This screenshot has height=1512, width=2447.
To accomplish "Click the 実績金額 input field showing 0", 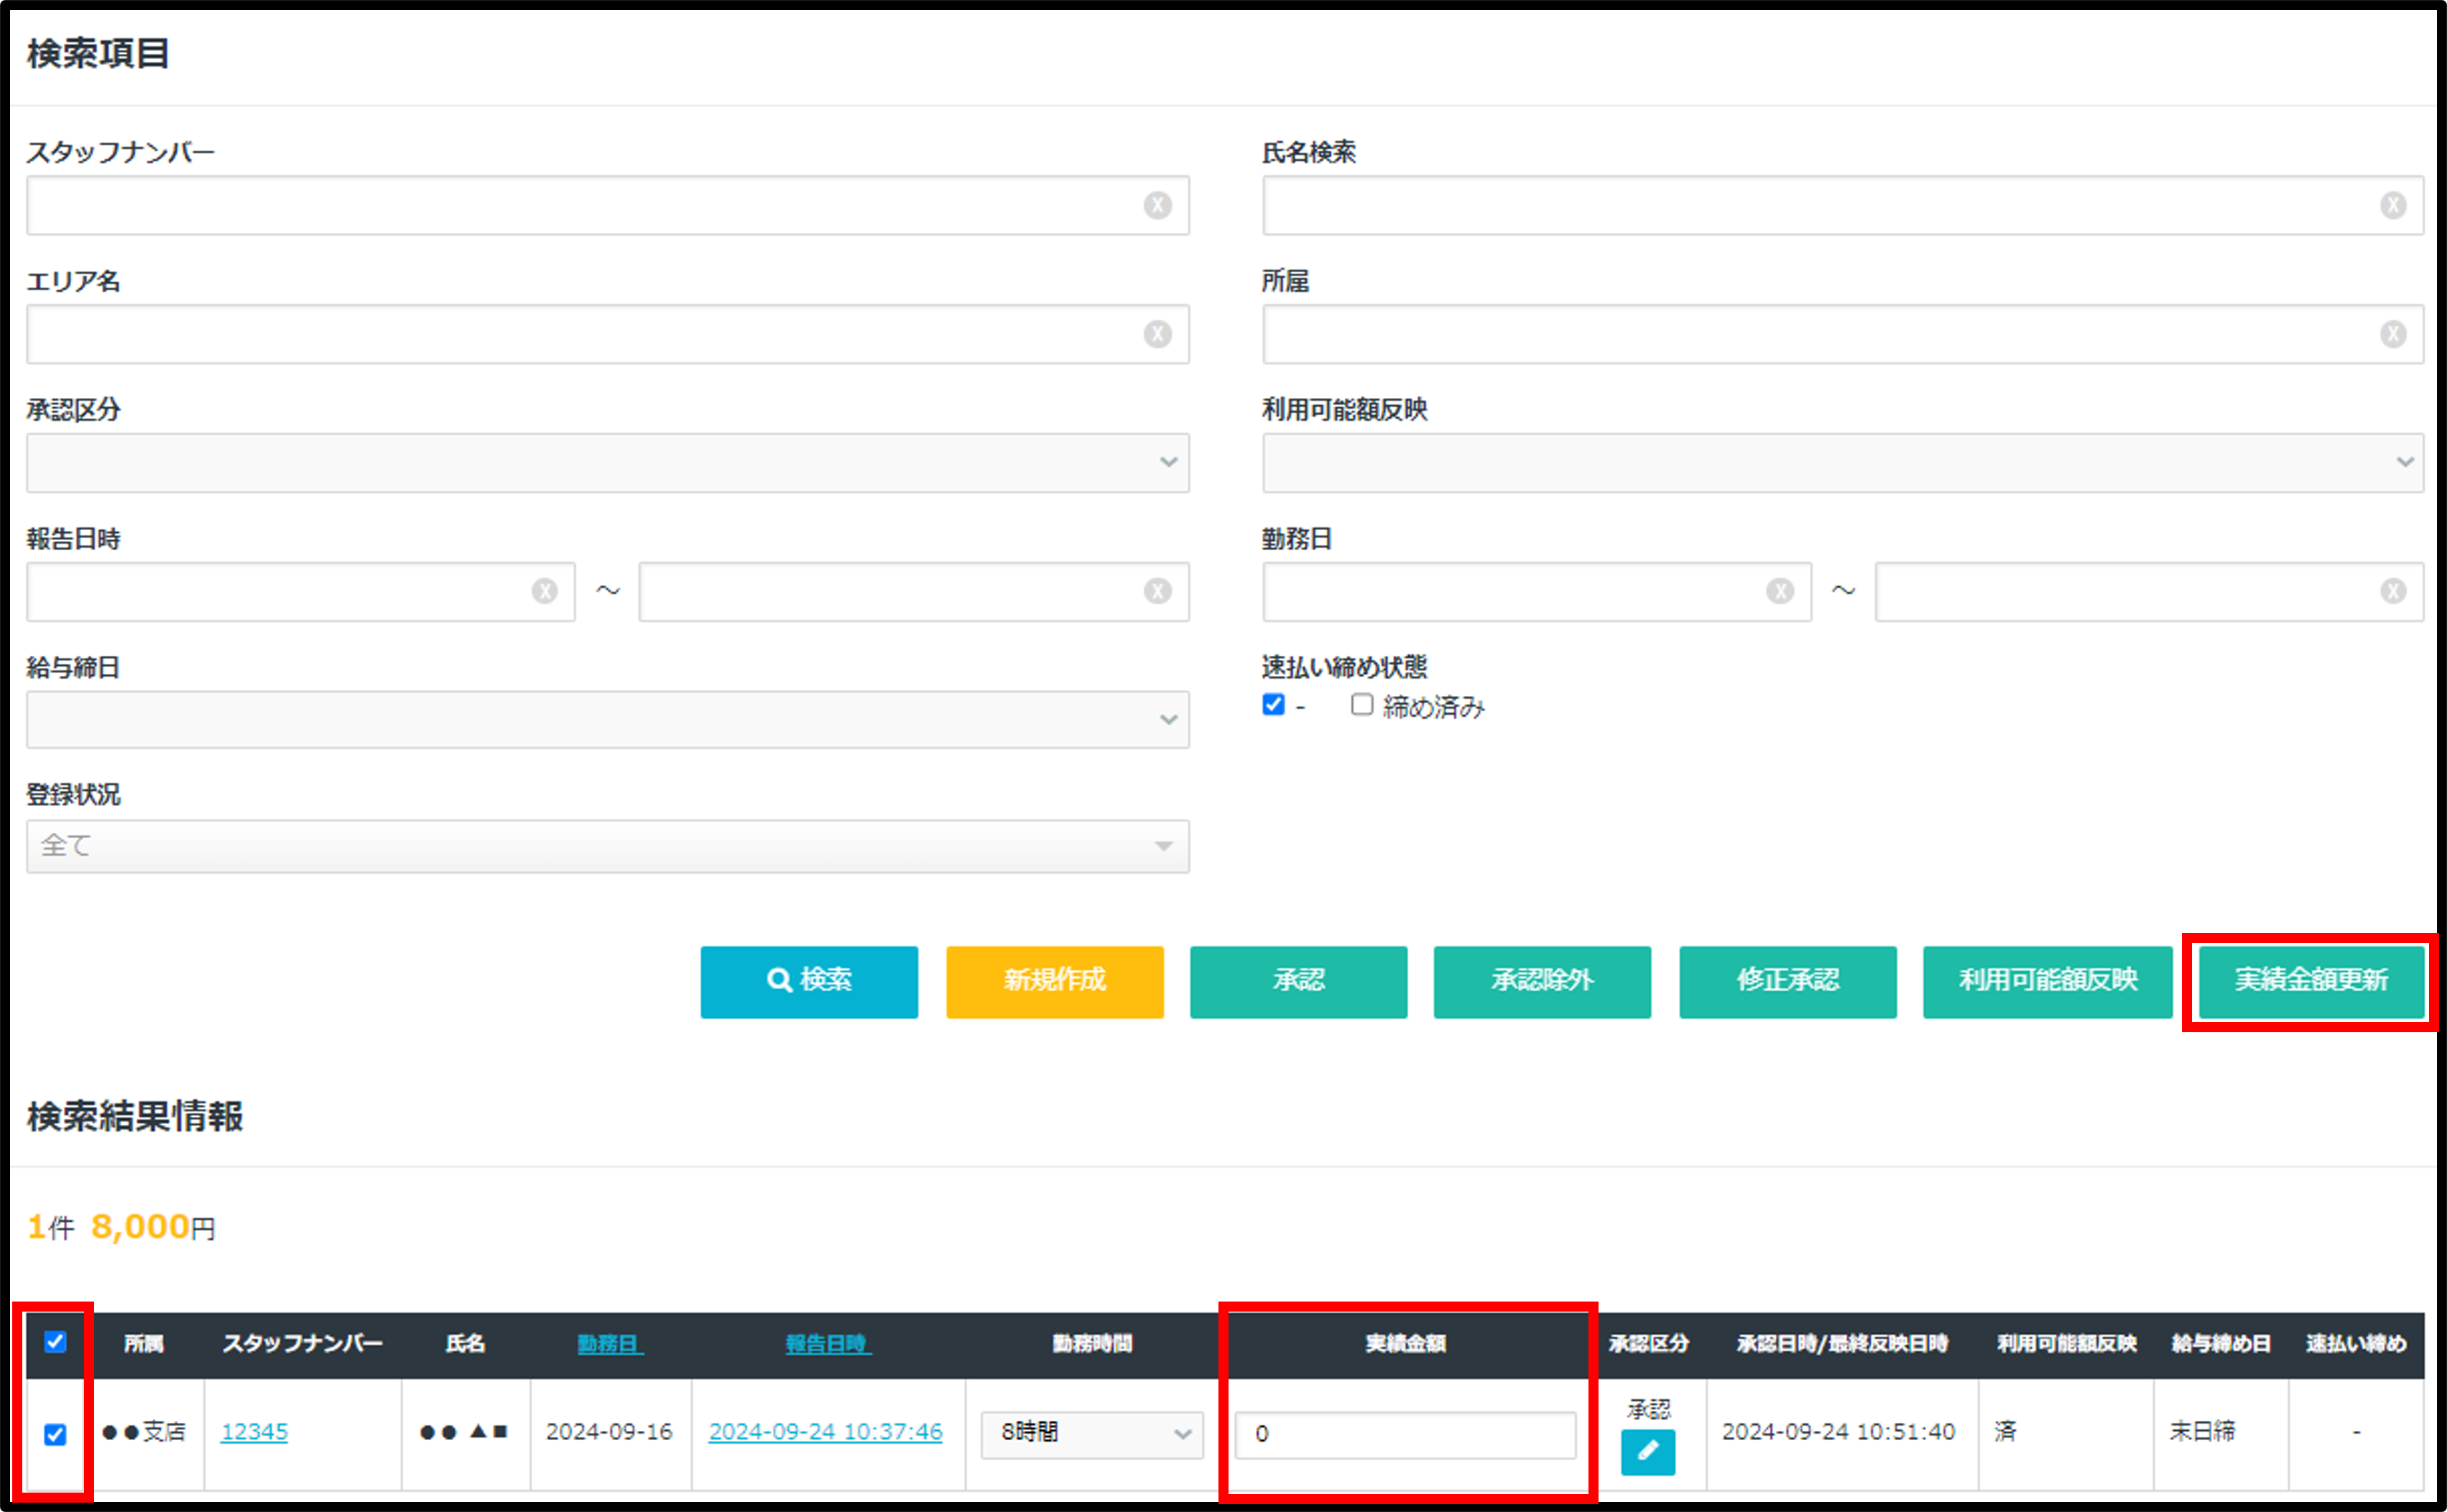I will (x=1404, y=1434).
